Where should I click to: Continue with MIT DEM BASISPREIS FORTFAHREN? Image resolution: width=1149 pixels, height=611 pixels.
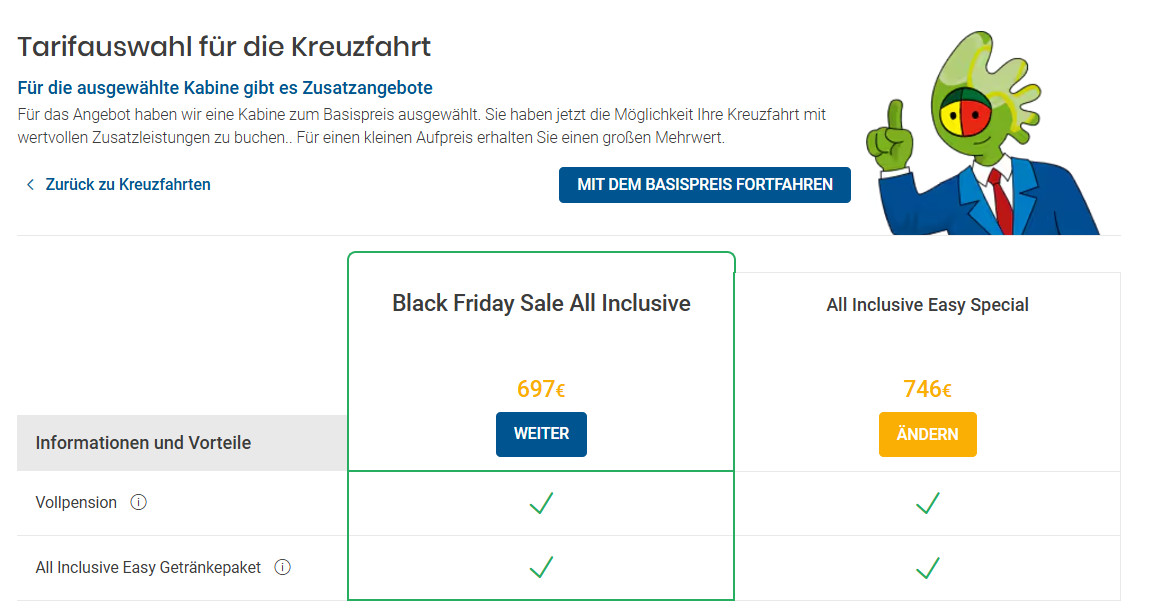tap(704, 185)
